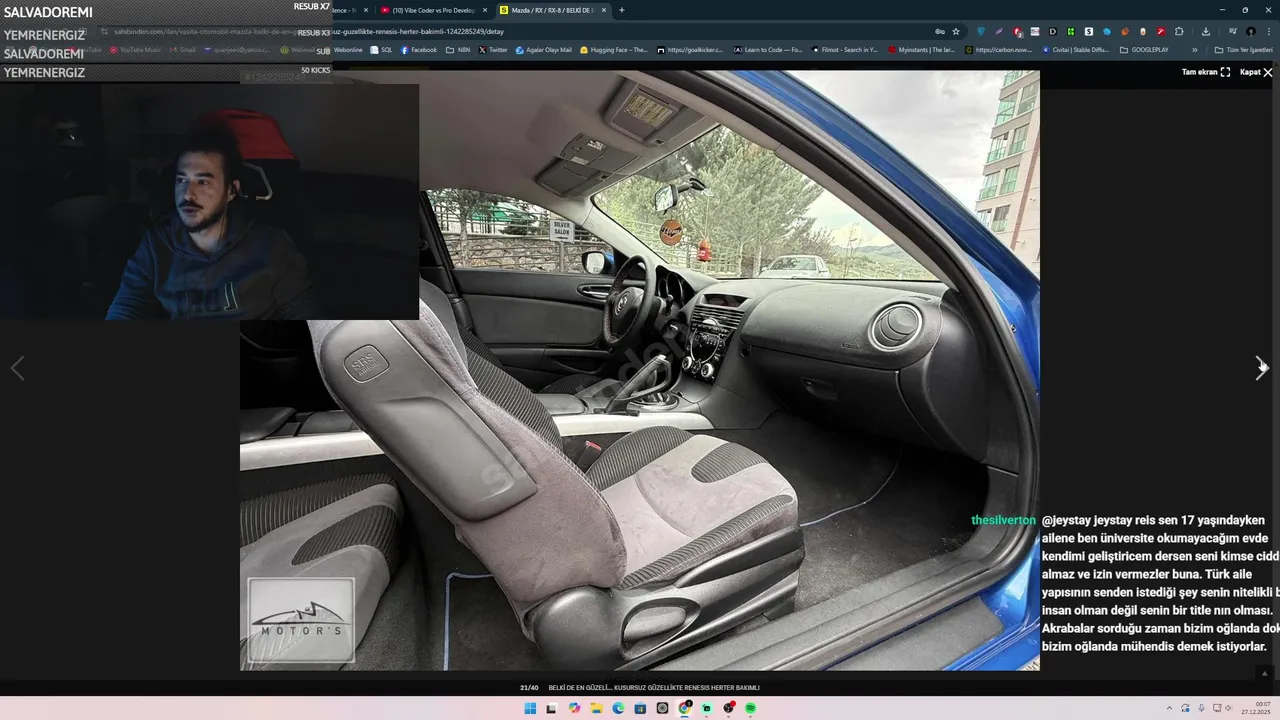Open the Facebook bookmark
This screenshot has height=720, width=1280.
(x=419, y=50)
